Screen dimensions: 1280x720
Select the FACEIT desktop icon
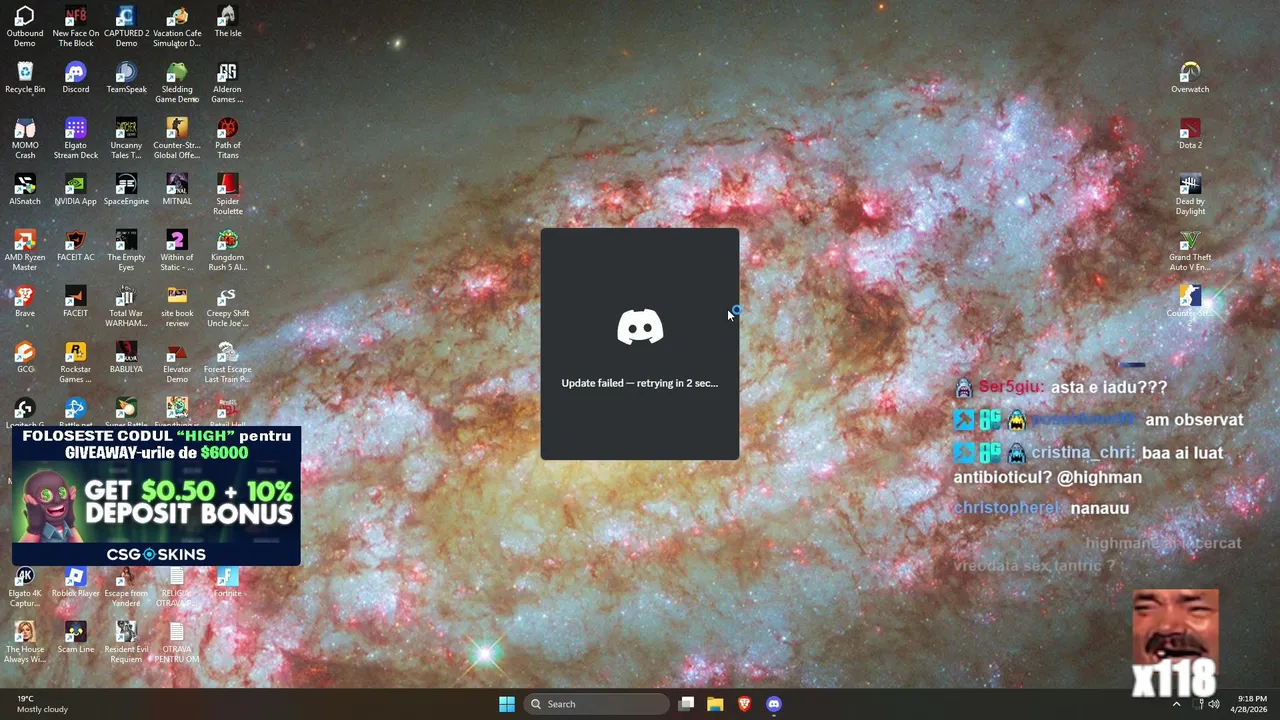coord(76,302)
